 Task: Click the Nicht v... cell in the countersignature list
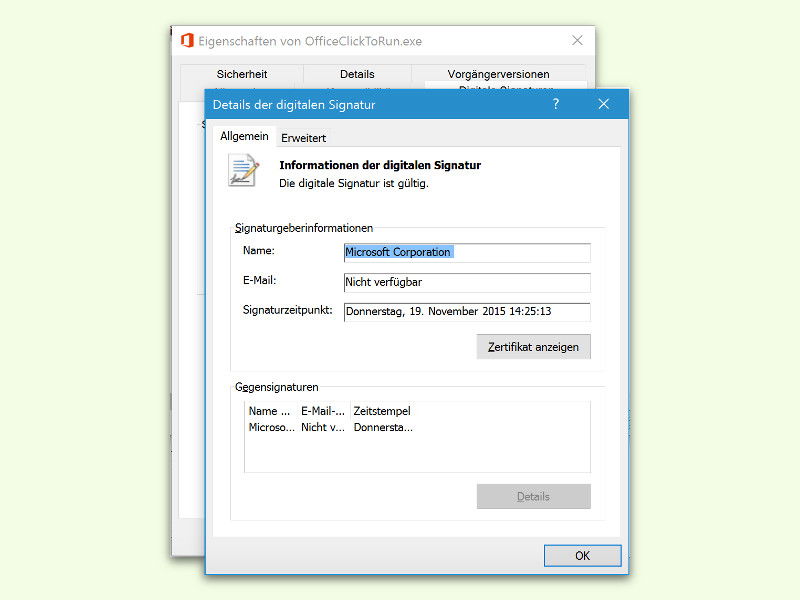[x=323, y=428]
